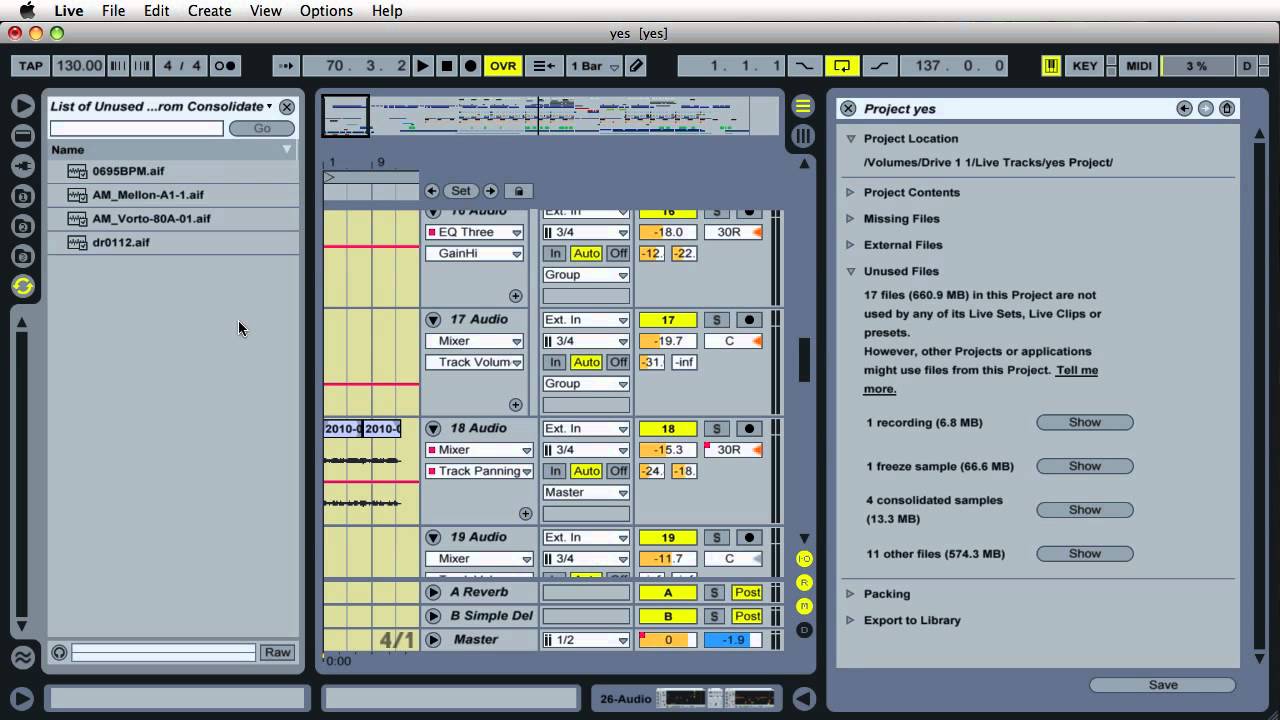
Task: Select the Hot-Swap browser icon
Action: [x=22, y=287]
